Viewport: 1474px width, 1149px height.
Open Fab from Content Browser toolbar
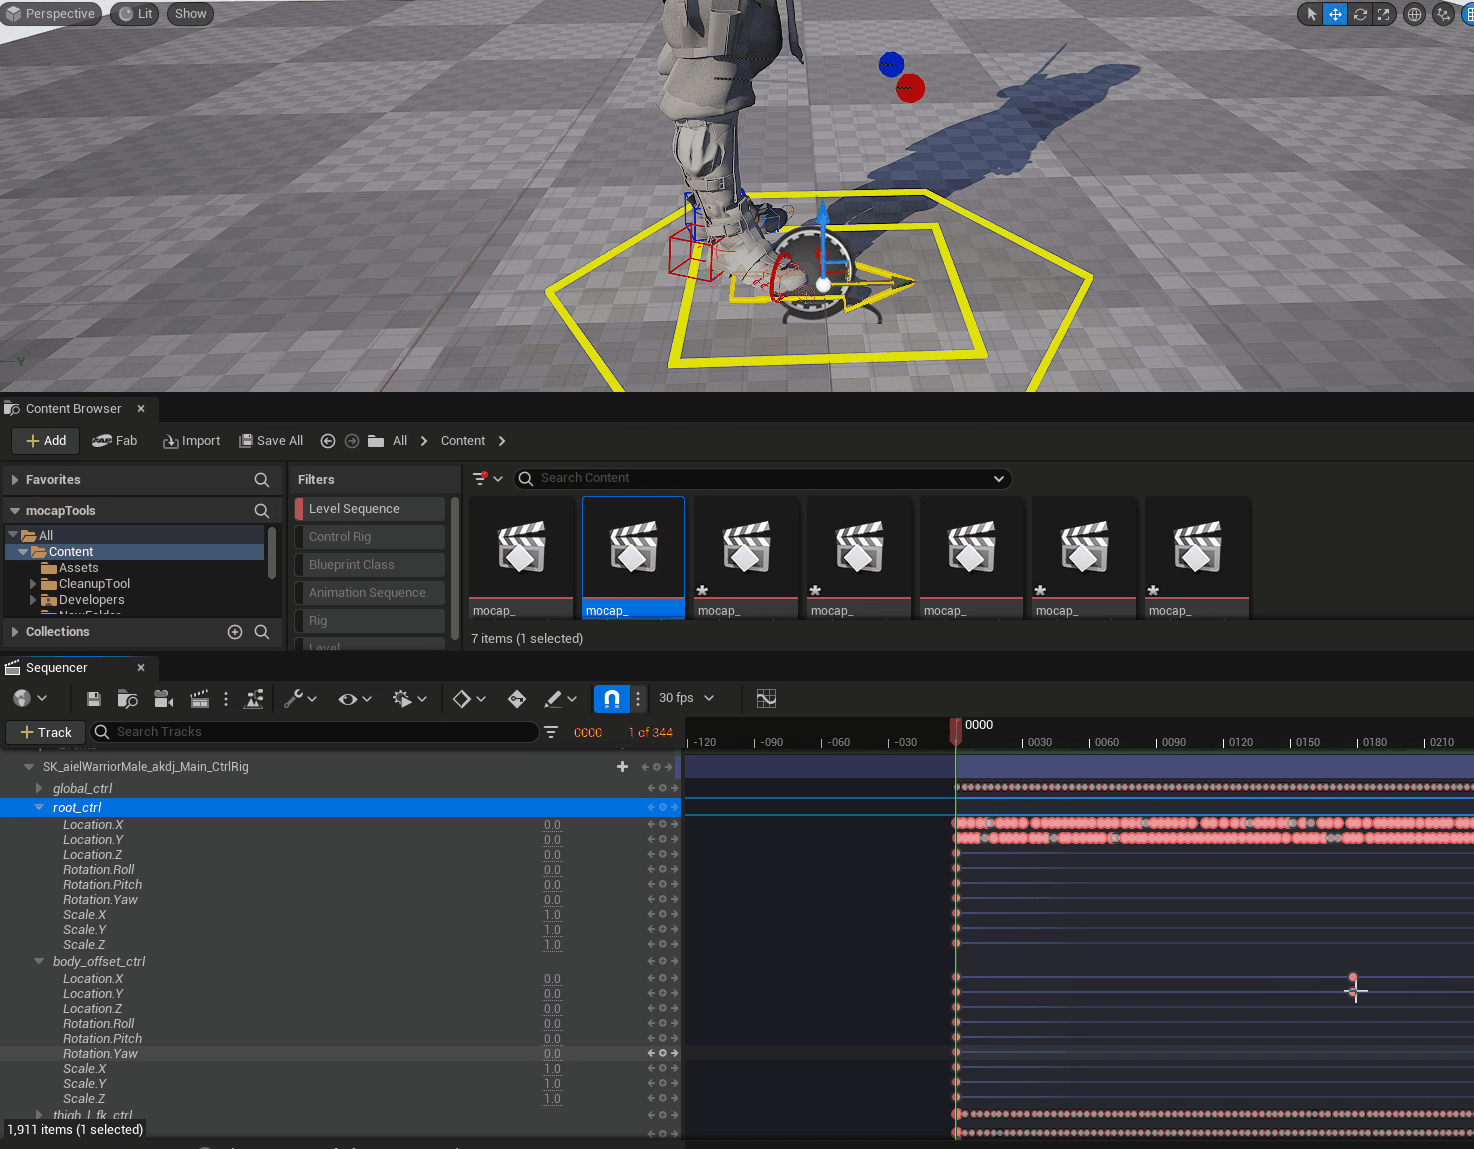(x=114, y=441)
